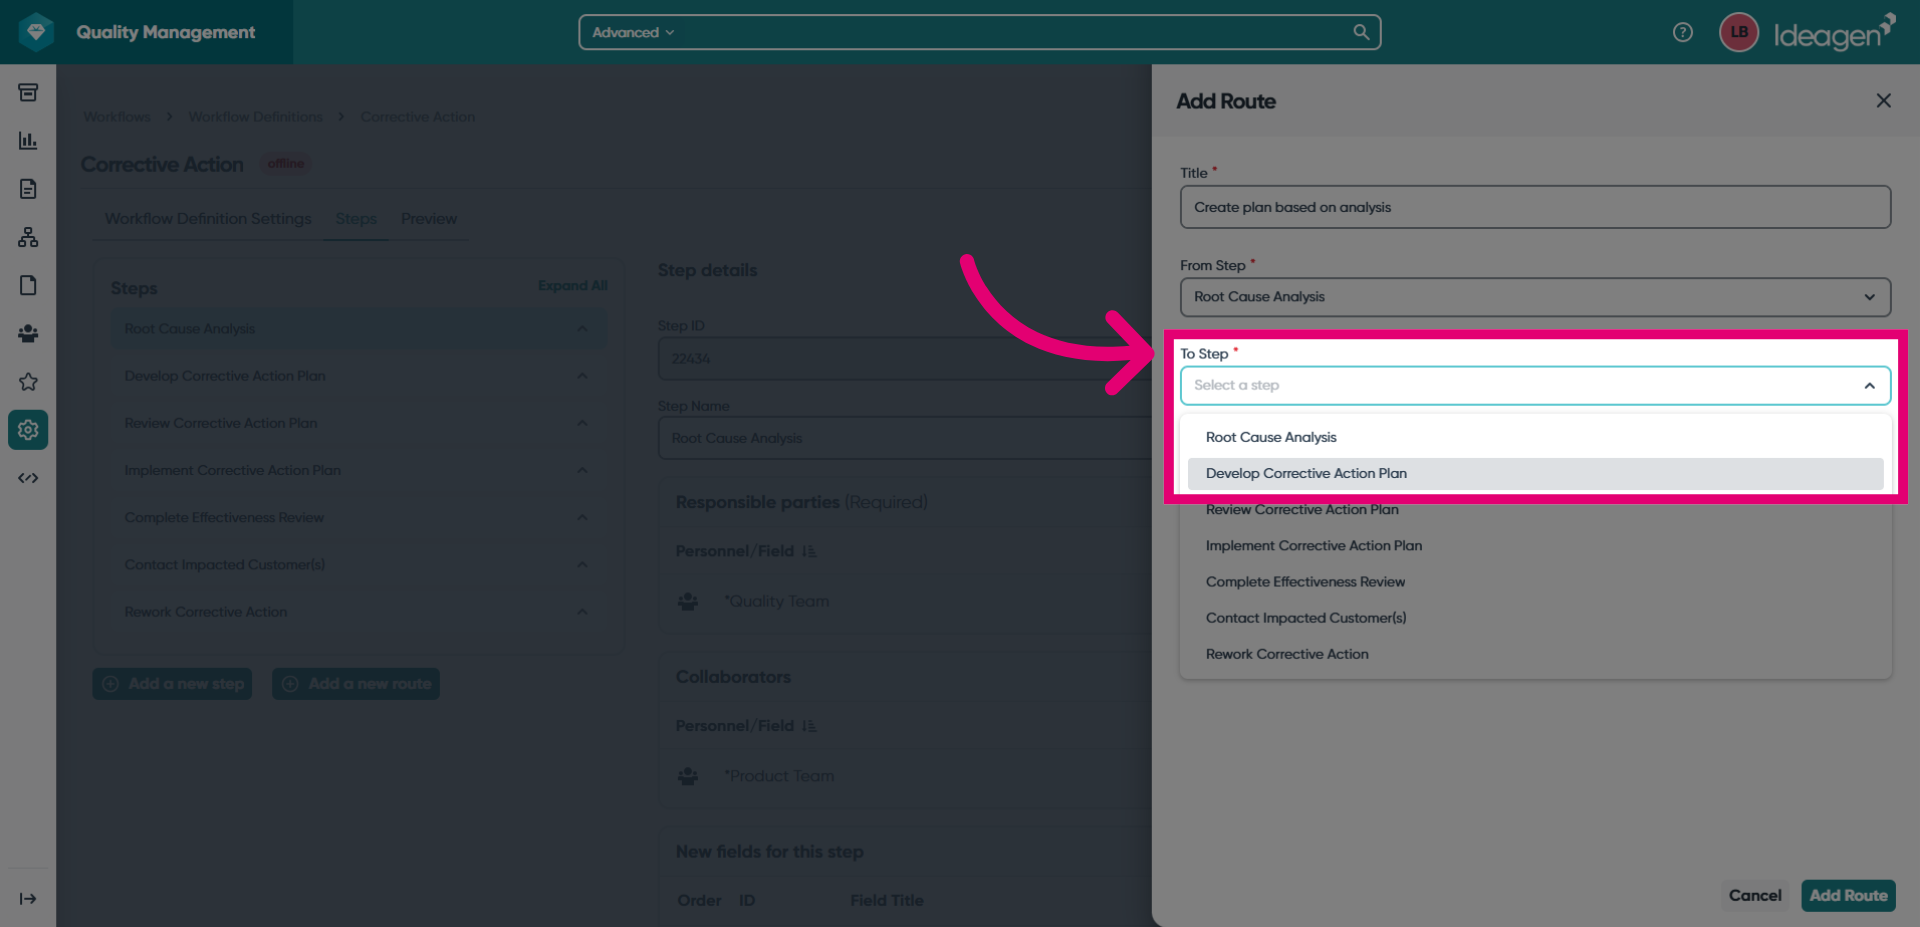The height and width of the screenshot is (927, 1920).
Task: Click the search magnifier icon
Action: [x=1361, y=32]
